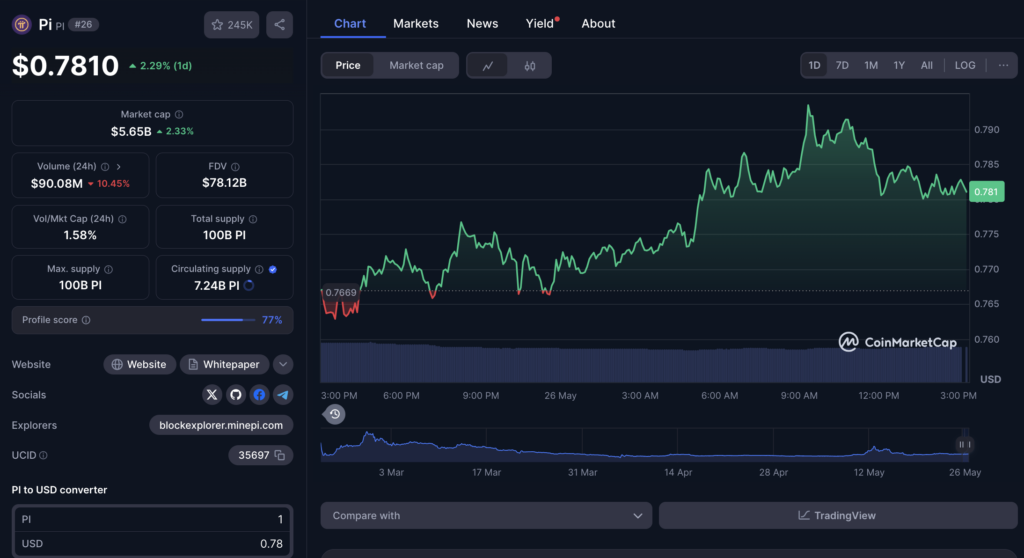Switch to the Markets tab
The width and height of the screenshot is (1024, 558).
coord(416,24)
